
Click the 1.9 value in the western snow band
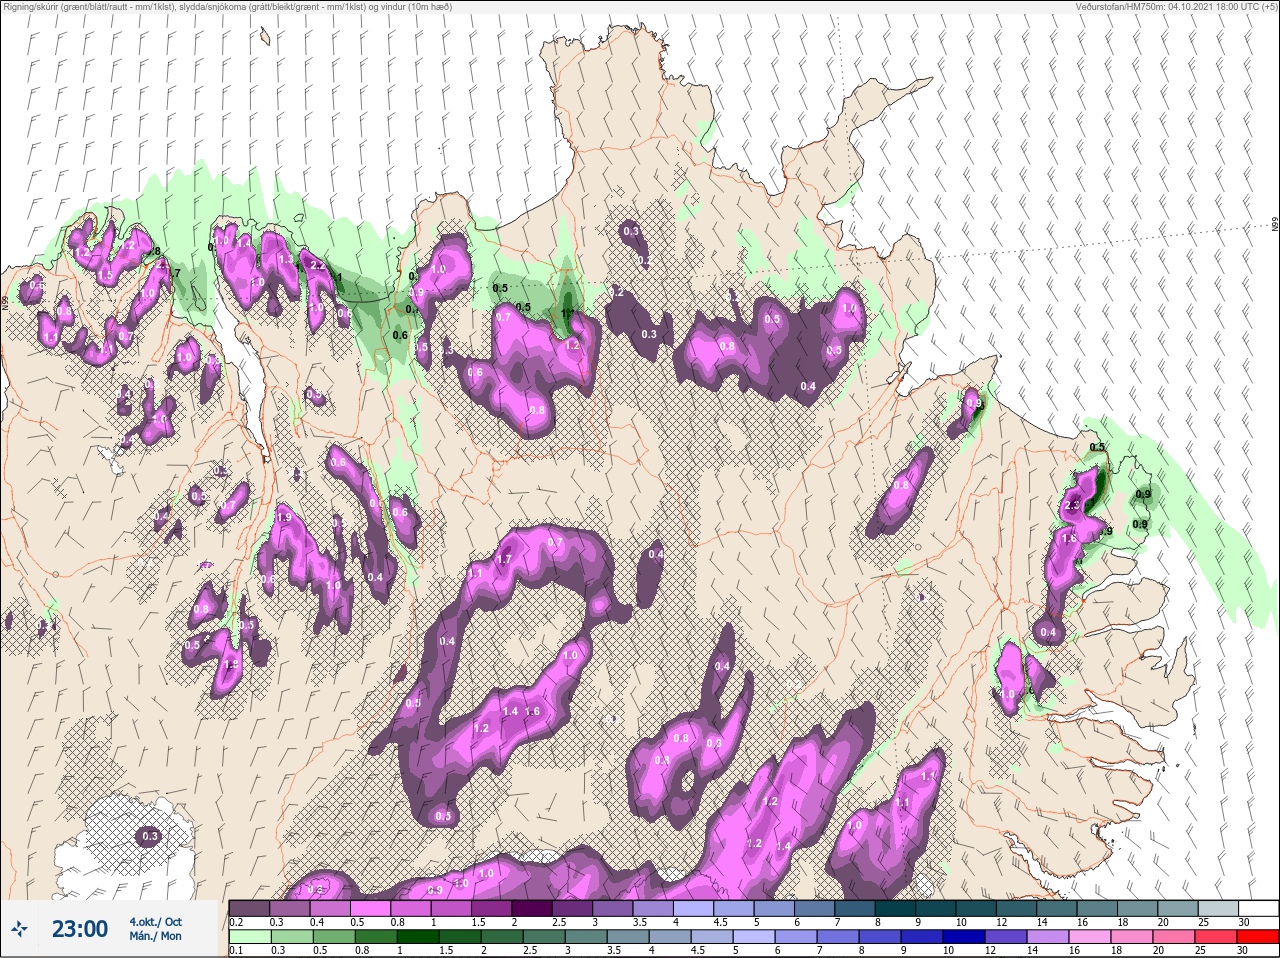click(x=283, y=518)
